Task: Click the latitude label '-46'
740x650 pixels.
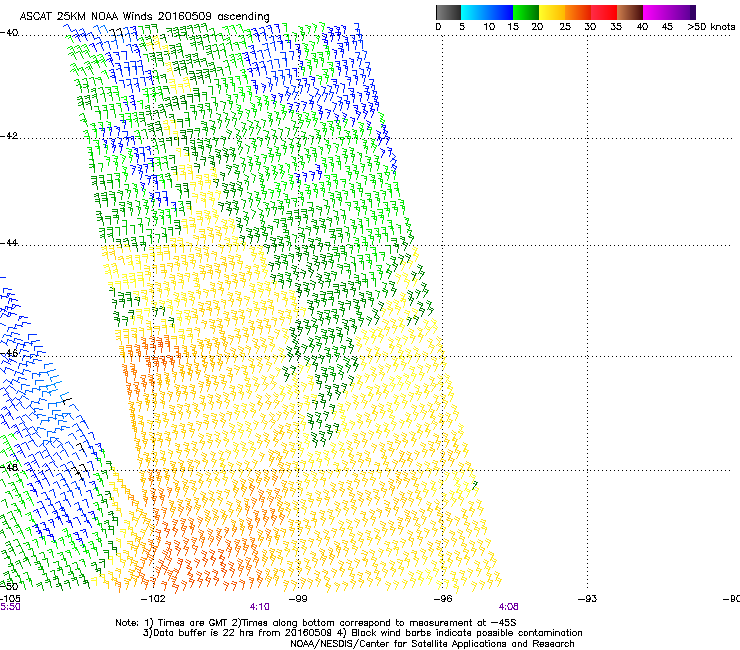Action: (9, 354)
